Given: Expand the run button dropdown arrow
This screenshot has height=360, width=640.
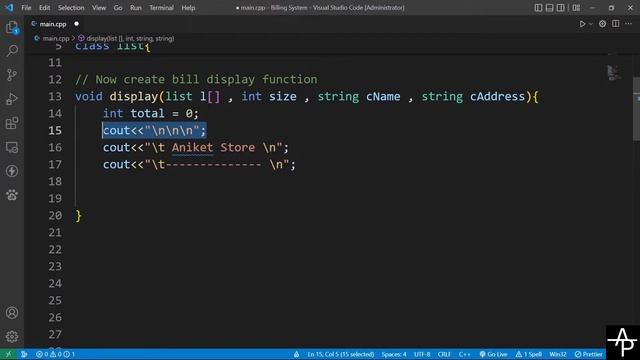Looking at the screenshot, I should tap(591, 24).
